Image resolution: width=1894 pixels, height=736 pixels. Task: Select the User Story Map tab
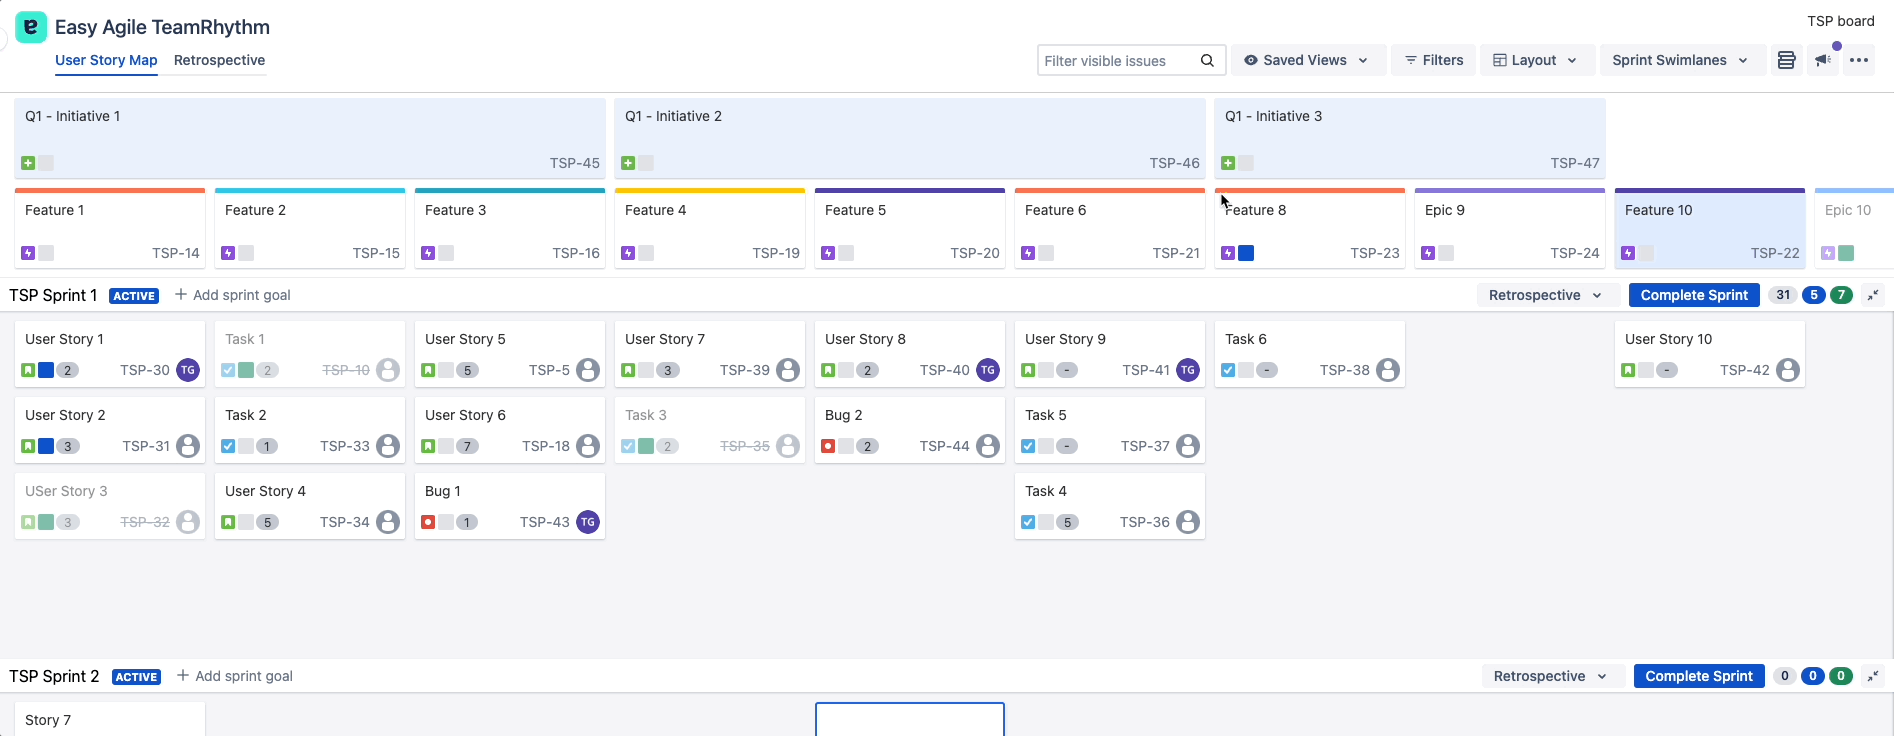pos(106,61)
